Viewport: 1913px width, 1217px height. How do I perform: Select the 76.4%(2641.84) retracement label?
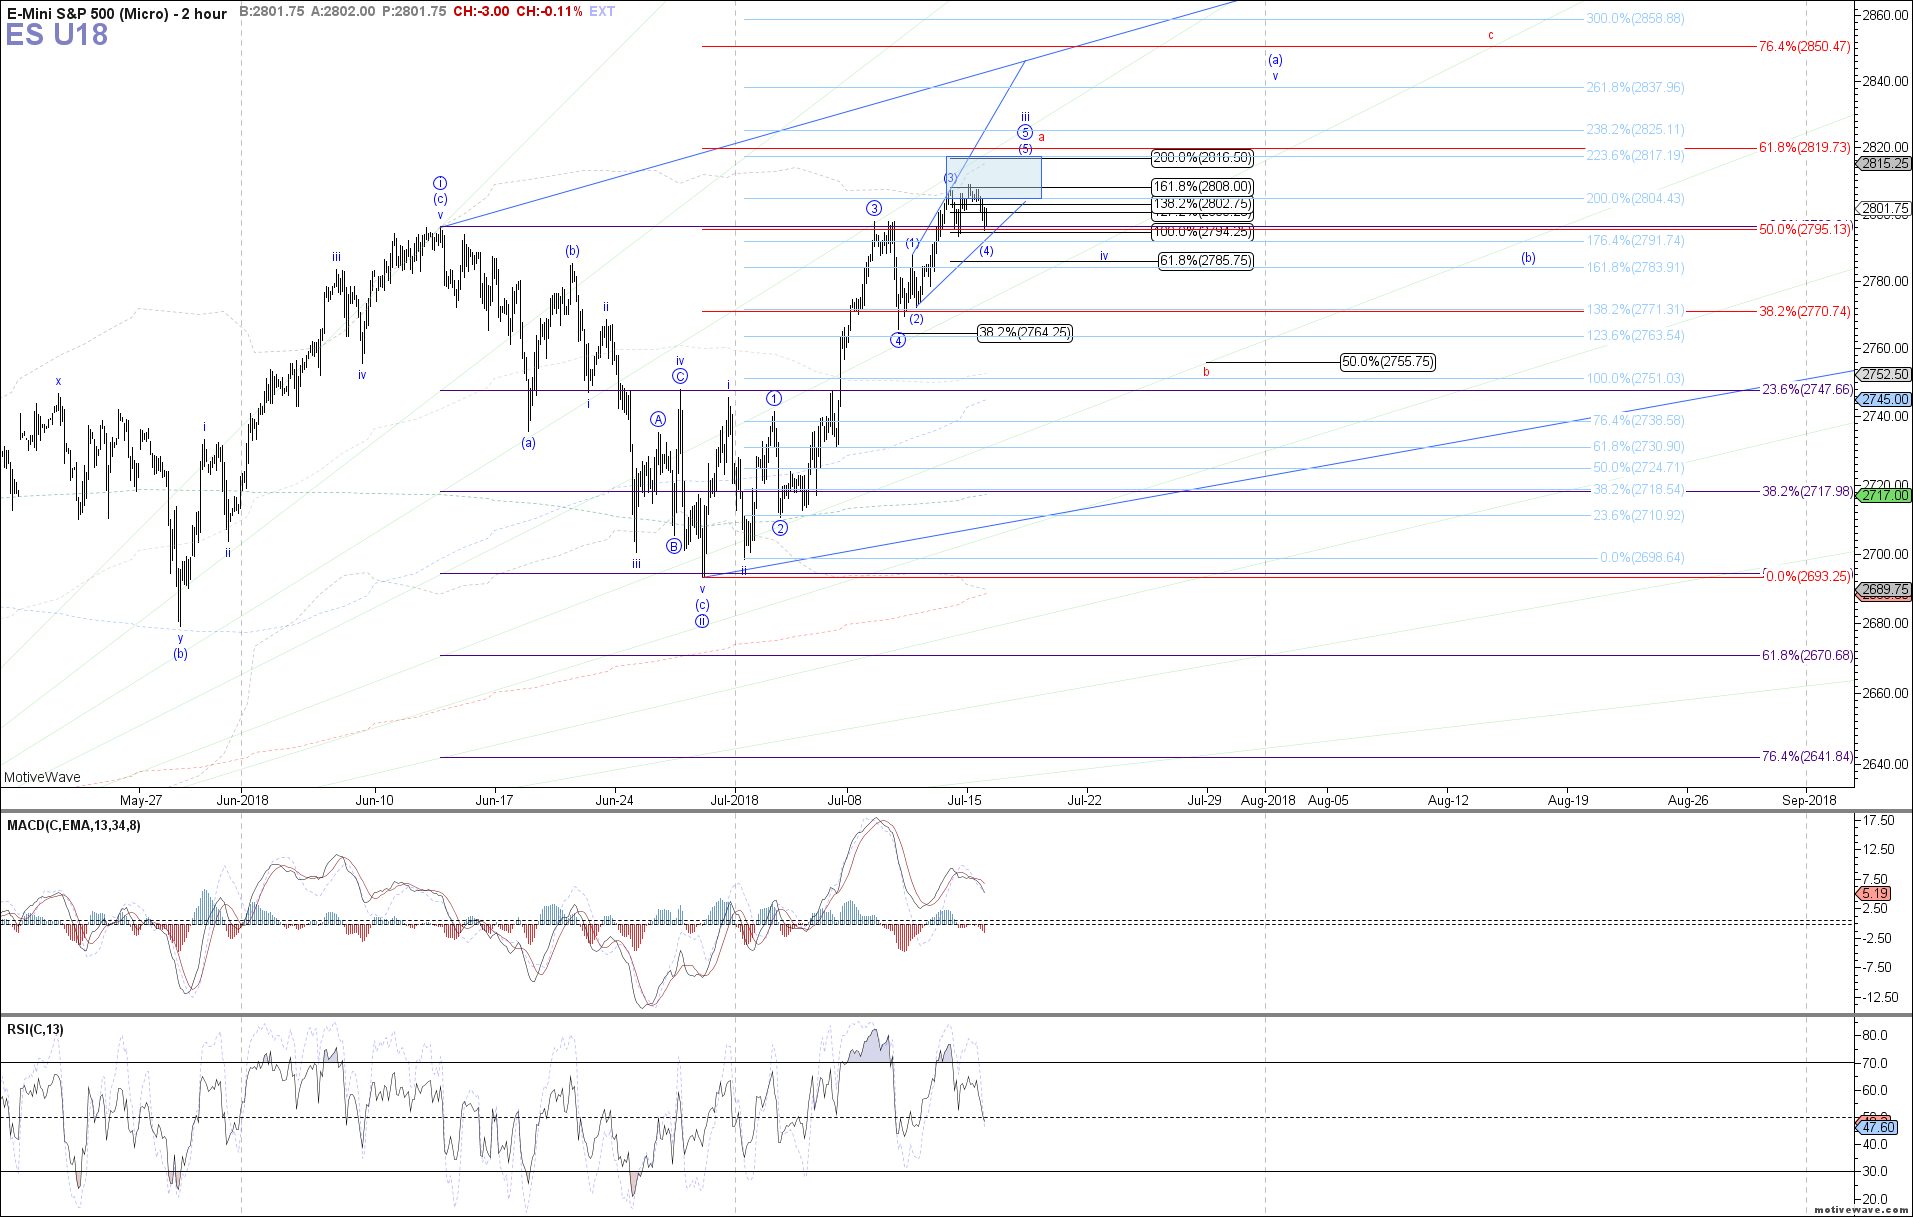(1806, 757)
